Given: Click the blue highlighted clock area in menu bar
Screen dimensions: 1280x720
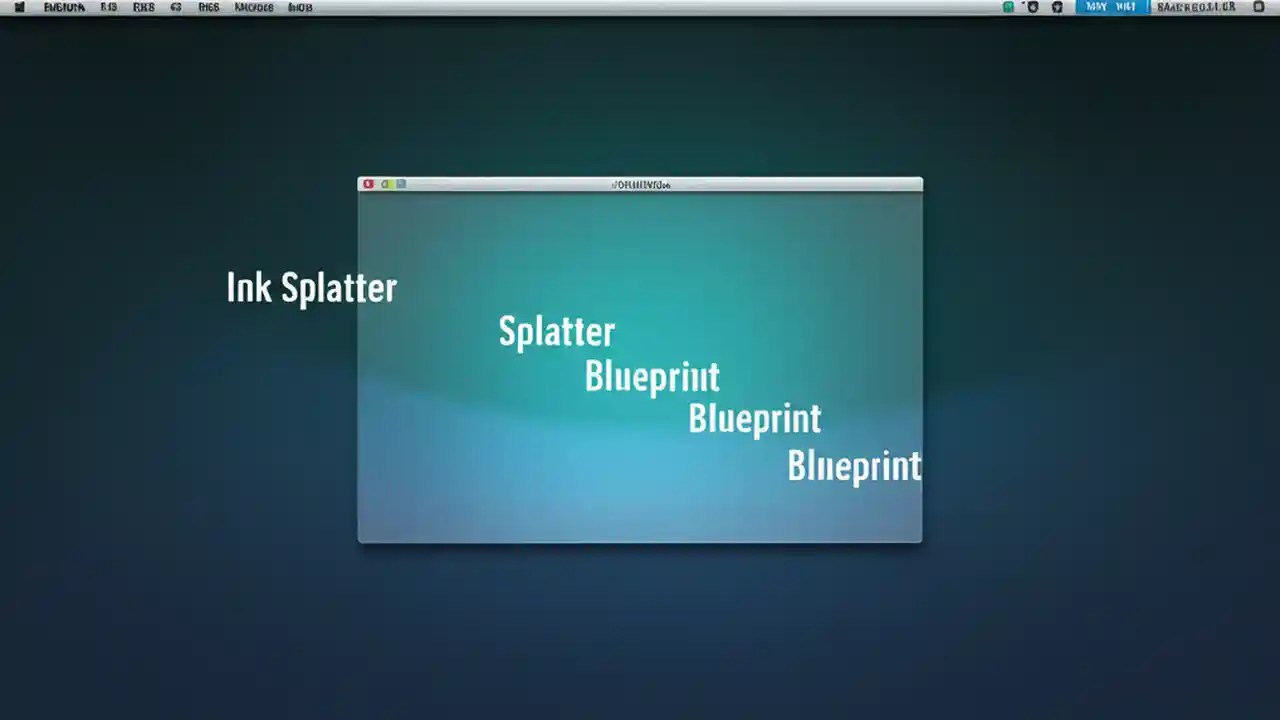Looking at the screenshot, I should 1110,7.
